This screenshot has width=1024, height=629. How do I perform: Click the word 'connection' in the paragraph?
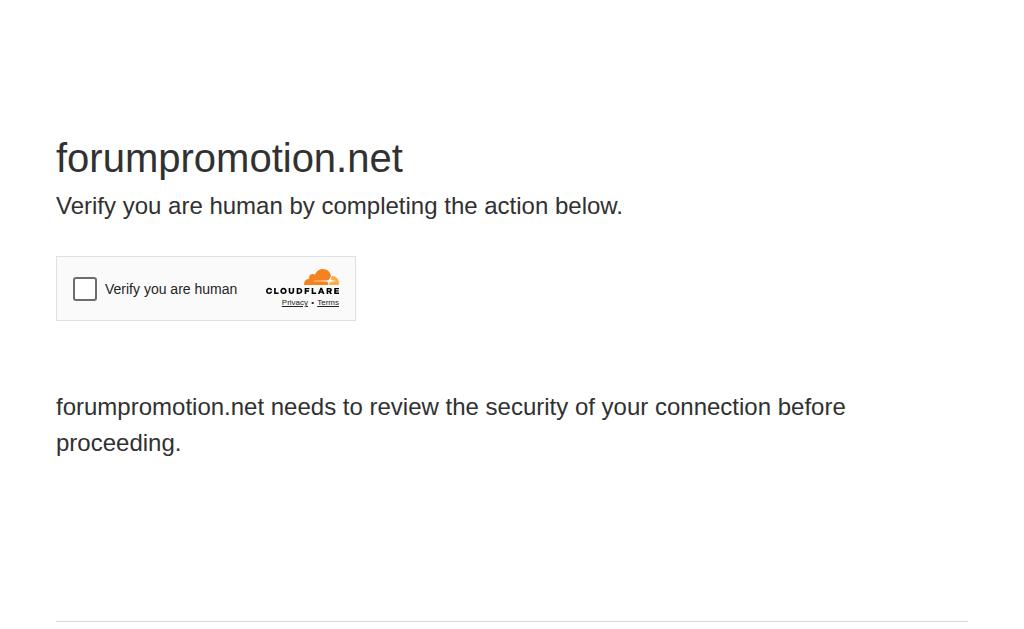(x=712, y=407)
